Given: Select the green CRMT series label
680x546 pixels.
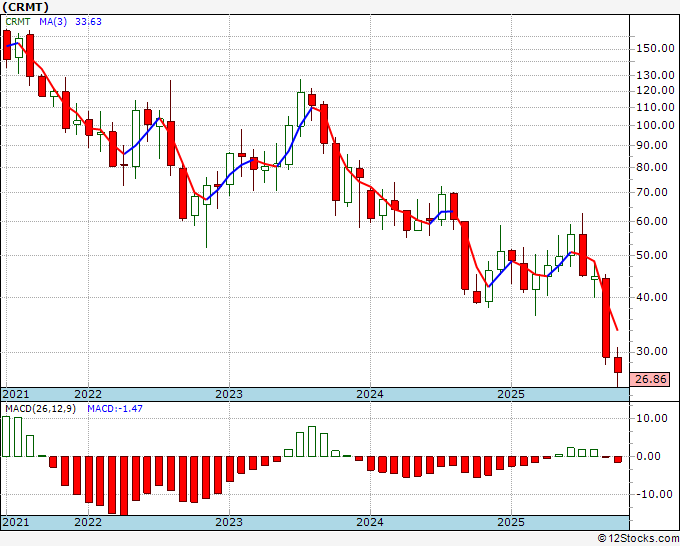Looking at the screenshot, I should click(x=18, y=22).
